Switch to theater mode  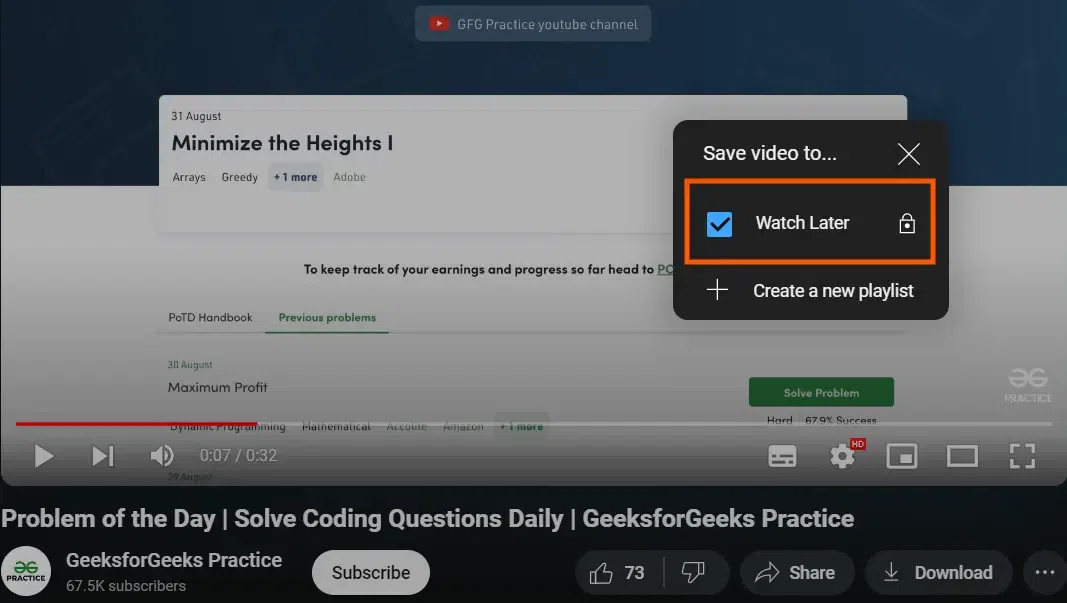962,456
